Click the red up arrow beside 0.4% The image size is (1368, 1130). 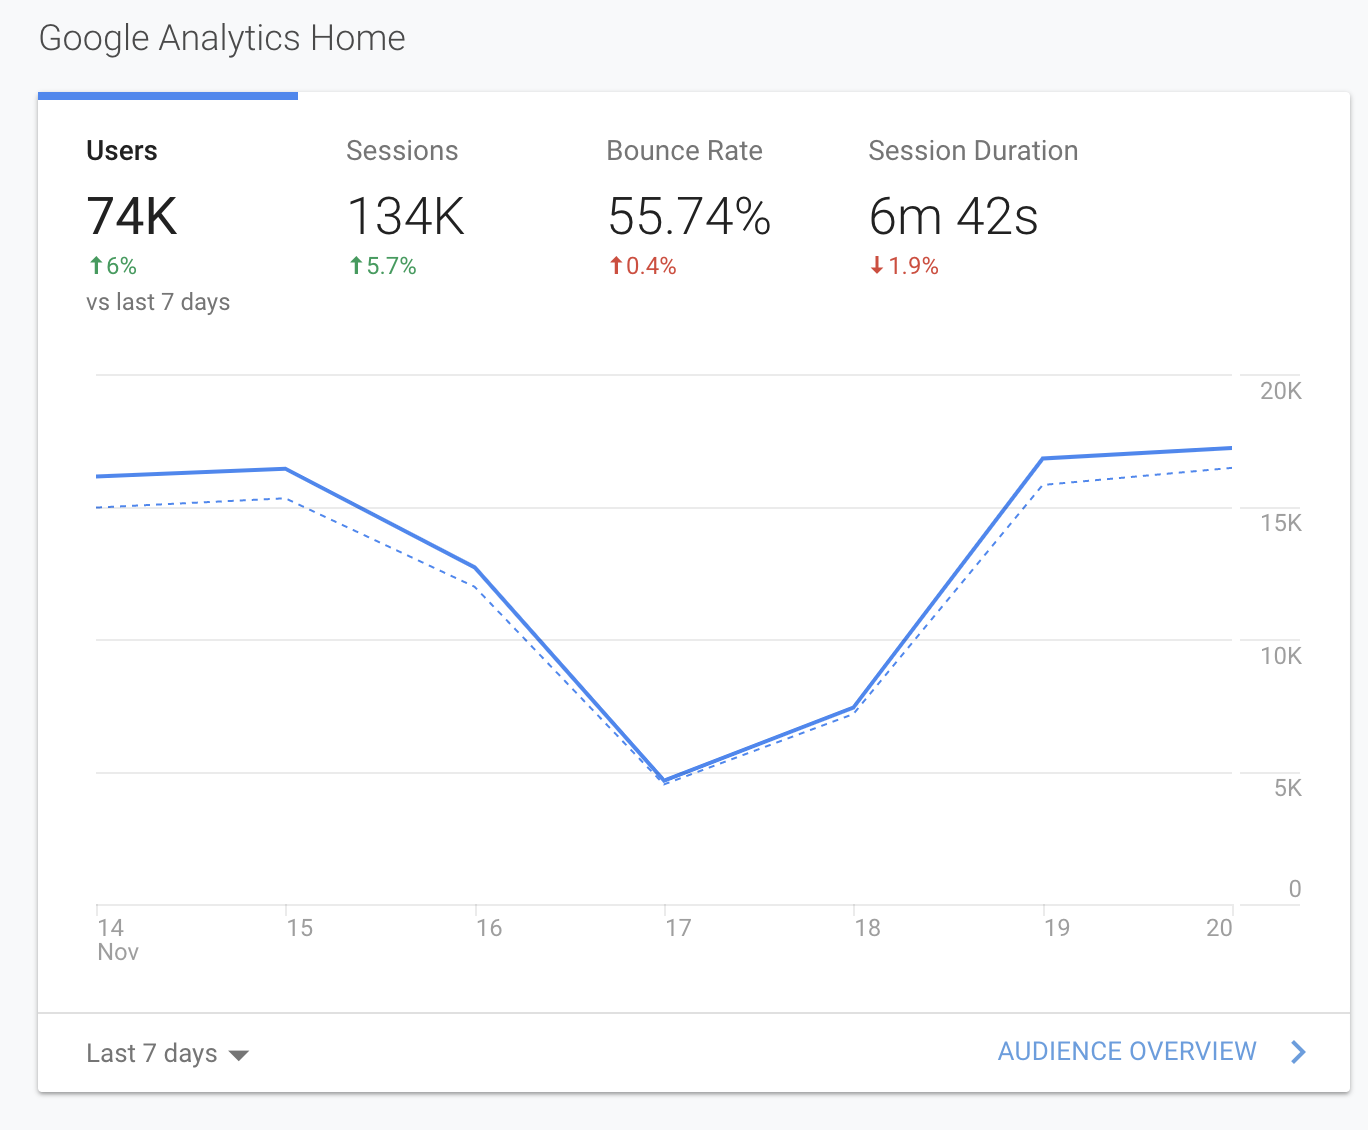coord(616,266)
